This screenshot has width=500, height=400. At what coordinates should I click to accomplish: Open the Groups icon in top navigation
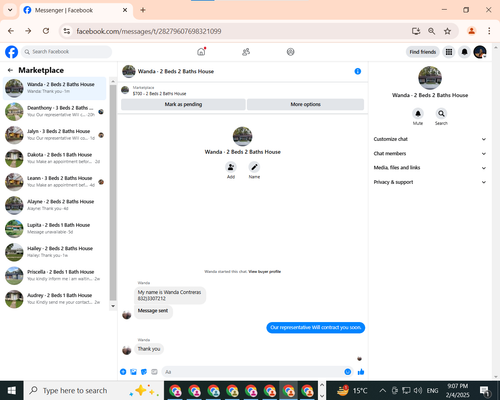291,52
